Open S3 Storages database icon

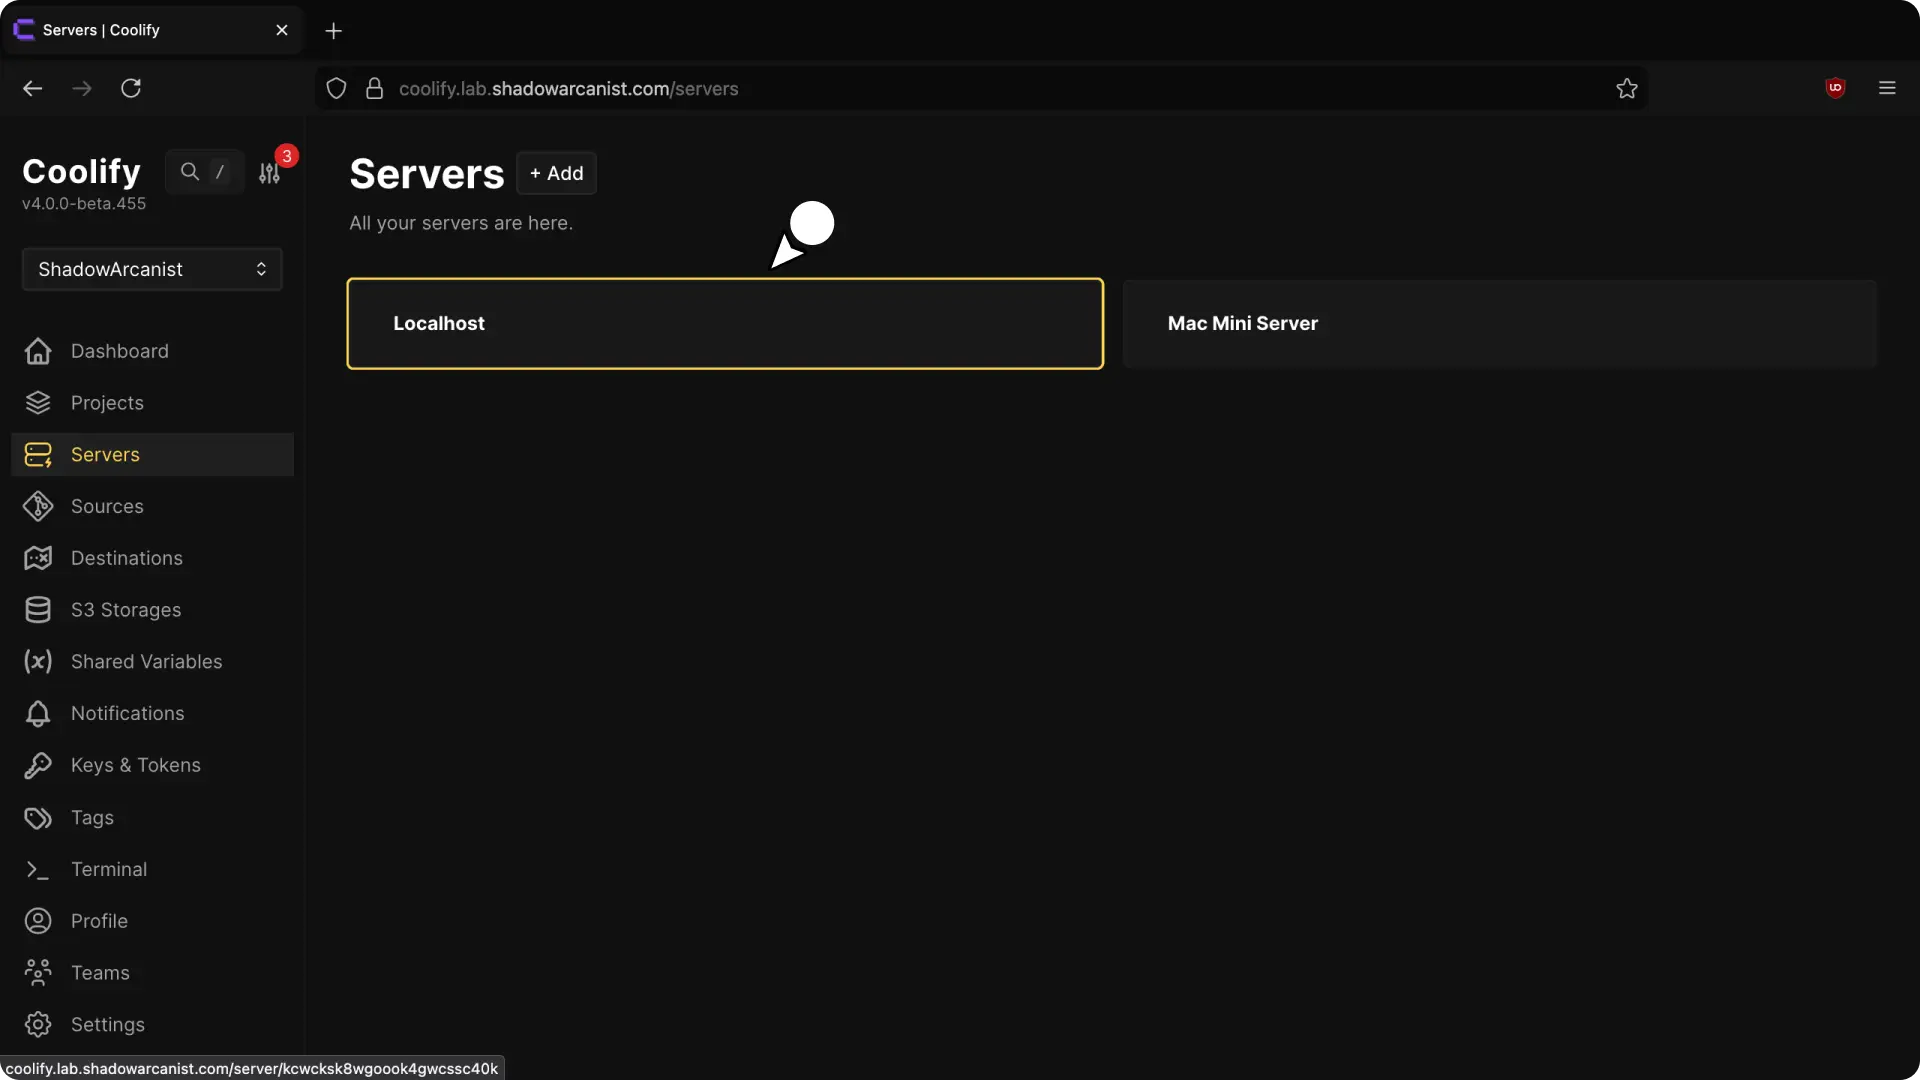[37, 610]
